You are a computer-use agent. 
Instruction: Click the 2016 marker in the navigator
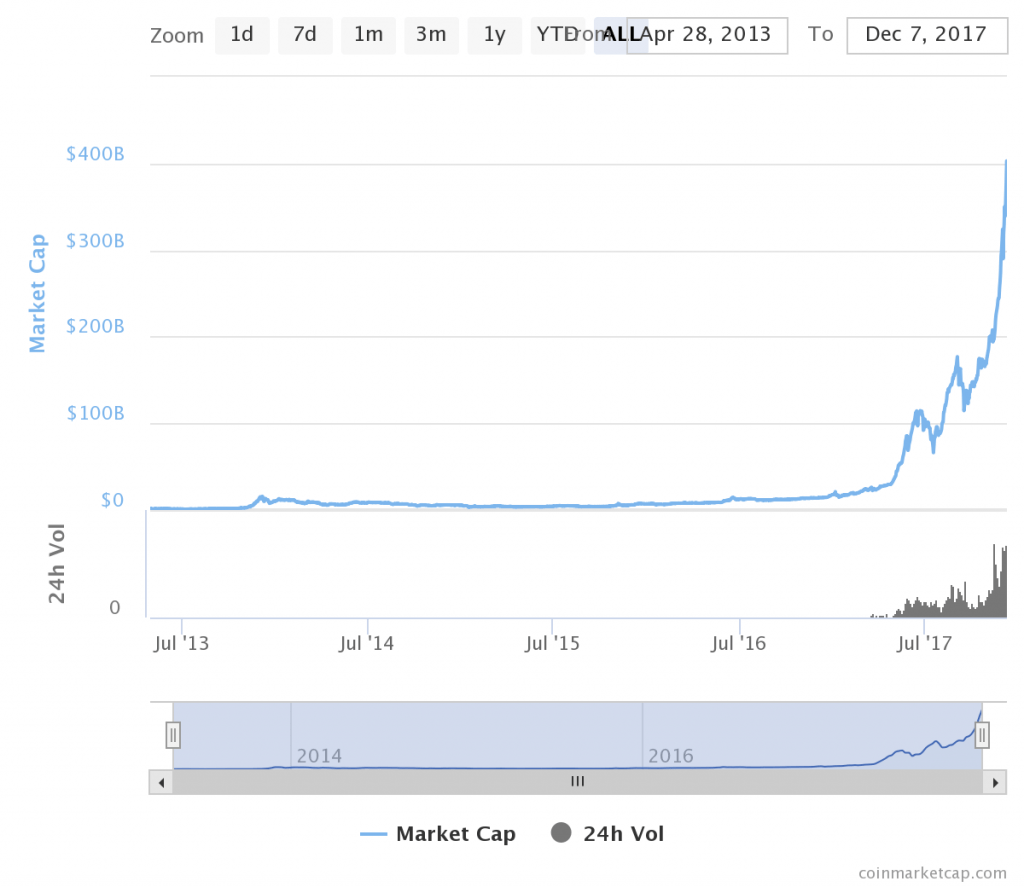671,755
